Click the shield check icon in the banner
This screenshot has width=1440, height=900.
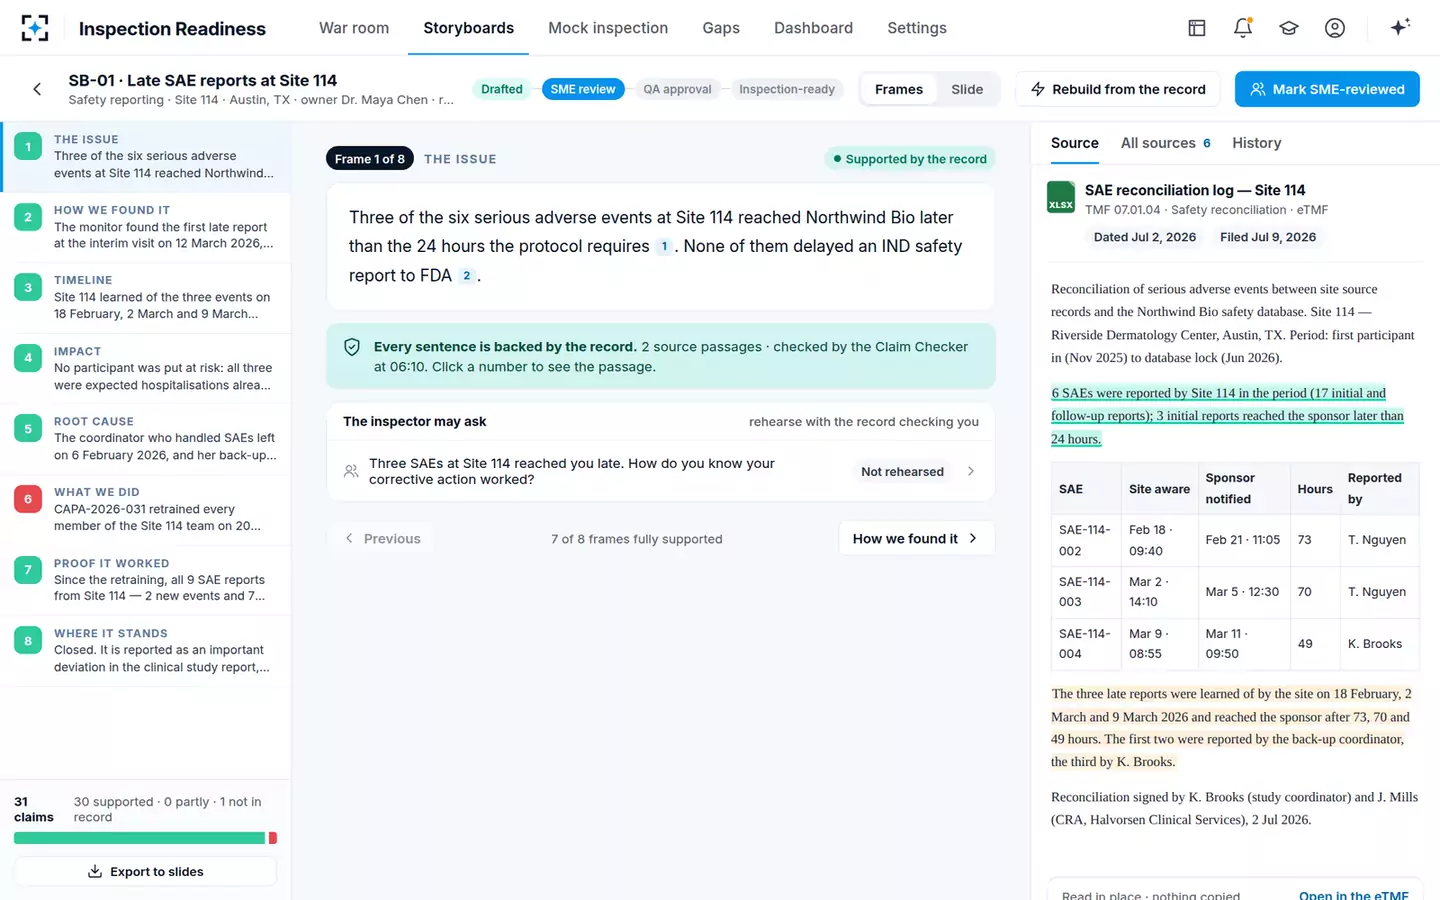tap(352, 347)
